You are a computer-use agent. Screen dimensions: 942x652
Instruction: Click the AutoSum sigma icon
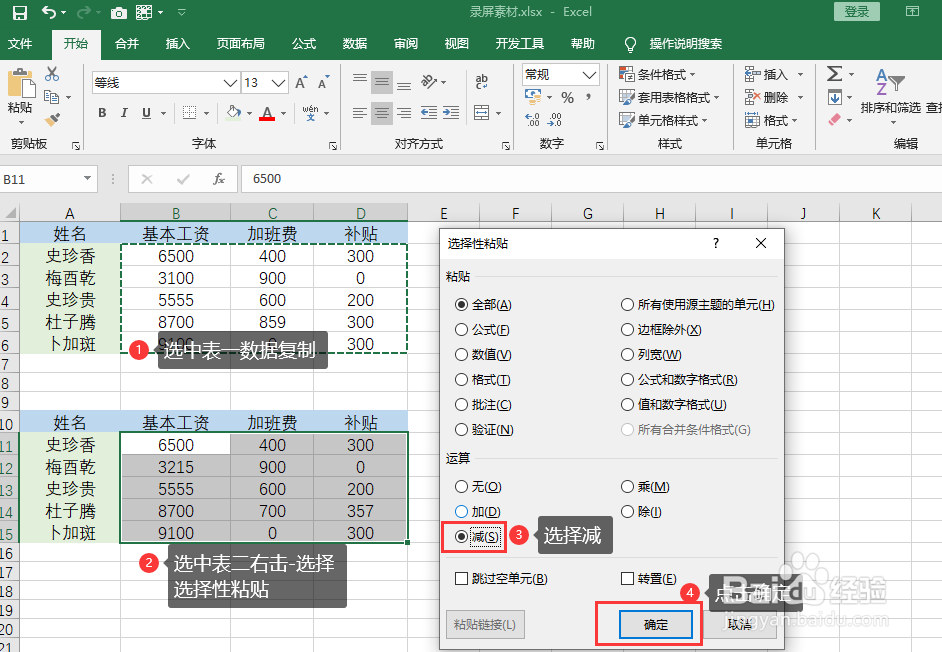click(834, 73)
